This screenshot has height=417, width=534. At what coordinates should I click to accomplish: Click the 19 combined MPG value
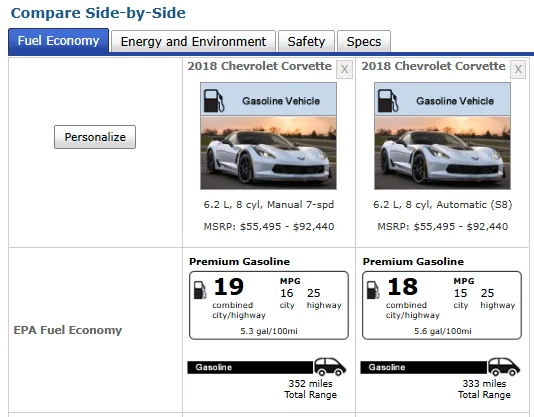click(229, 287)
